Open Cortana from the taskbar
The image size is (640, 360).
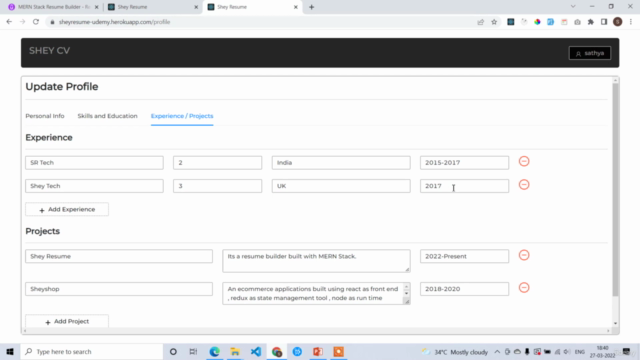point(173,351)
